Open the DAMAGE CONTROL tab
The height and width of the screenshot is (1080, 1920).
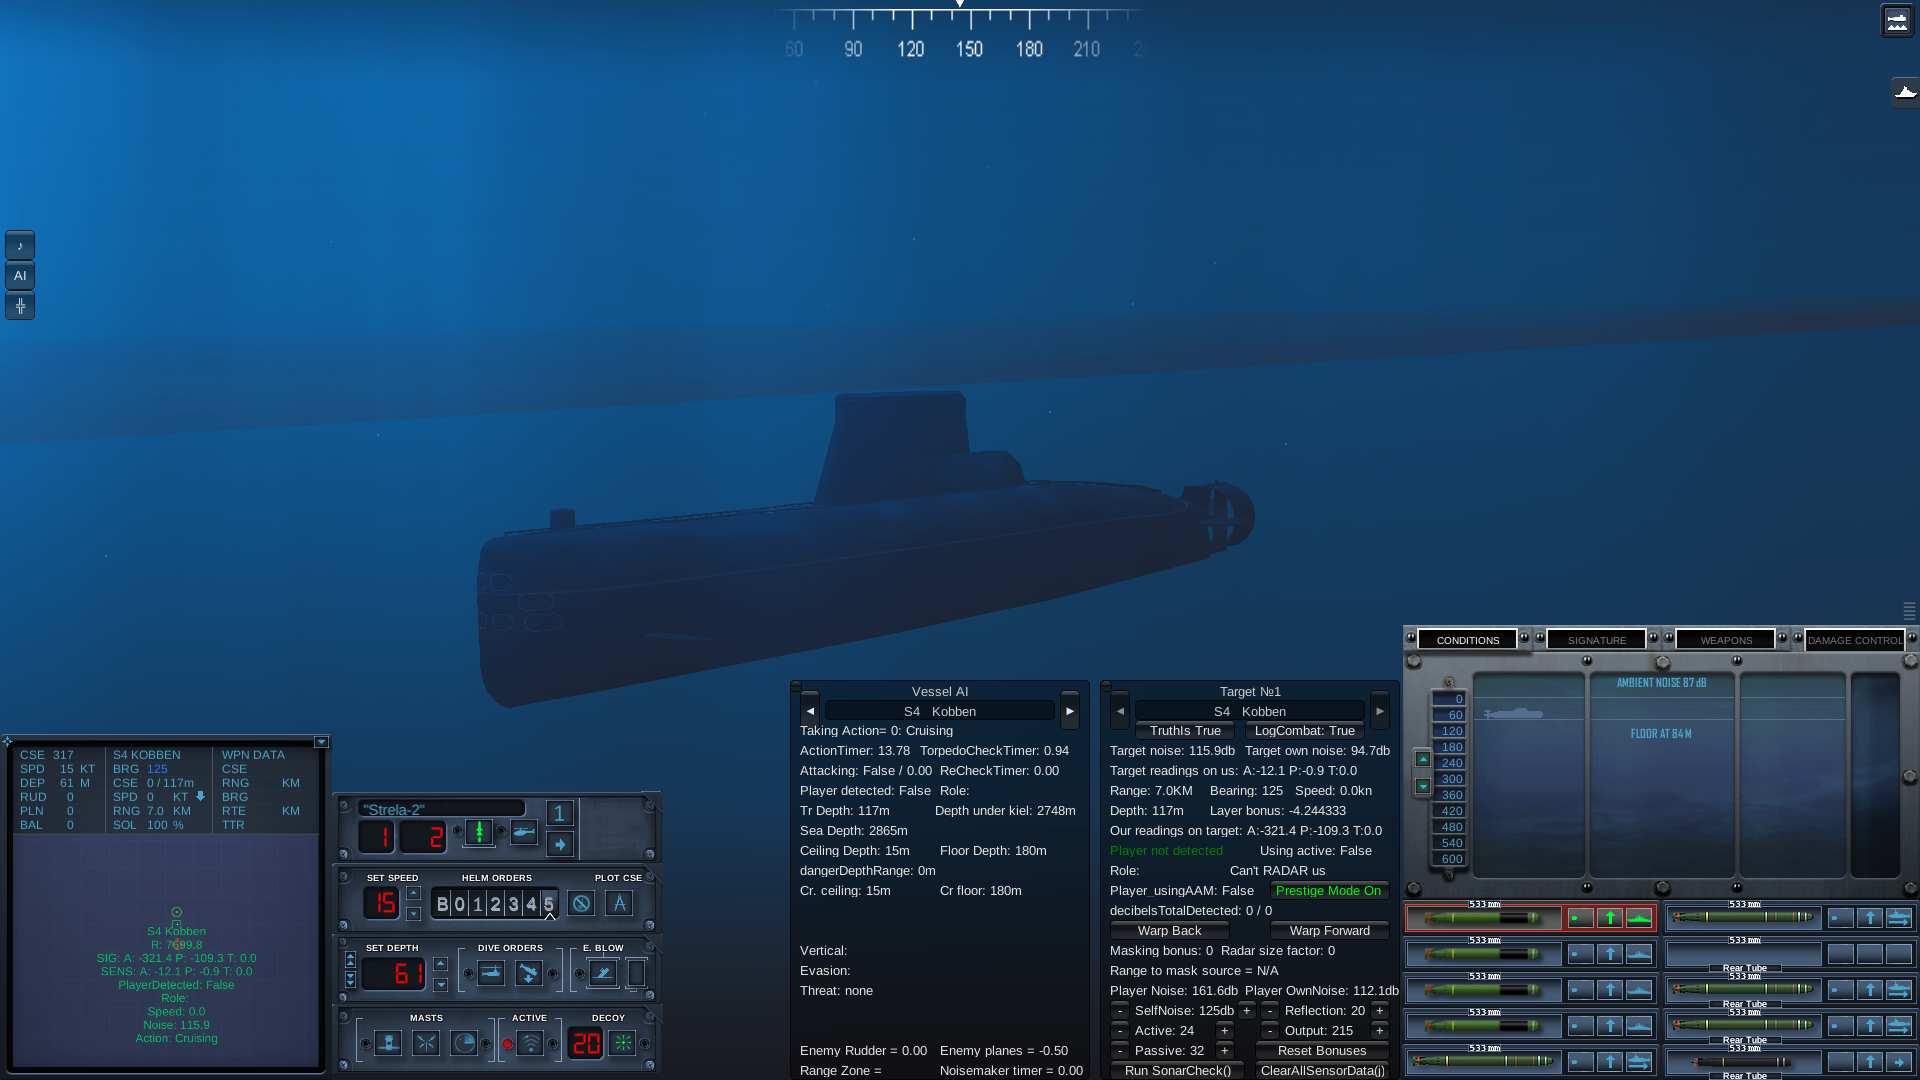point(1855,640)
